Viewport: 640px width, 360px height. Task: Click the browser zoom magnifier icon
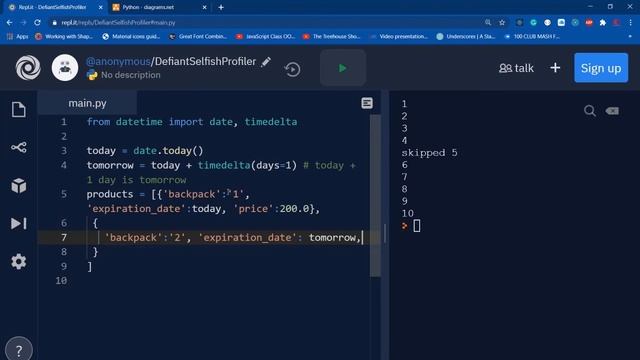click(488, 22)
